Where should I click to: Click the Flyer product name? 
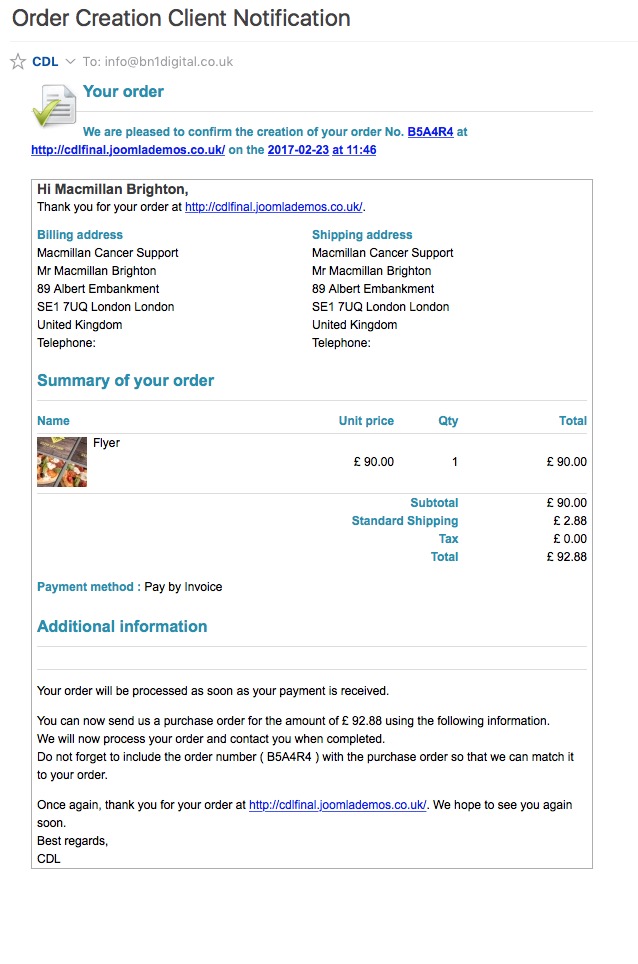106,443
